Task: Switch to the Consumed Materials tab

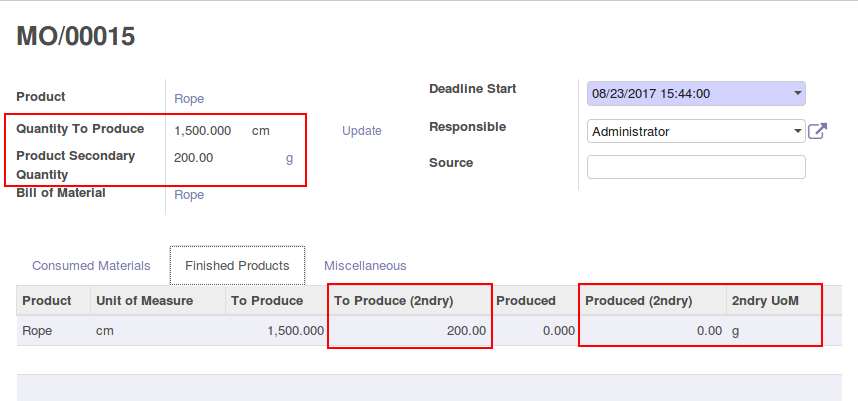Action: tap(91, 266)
